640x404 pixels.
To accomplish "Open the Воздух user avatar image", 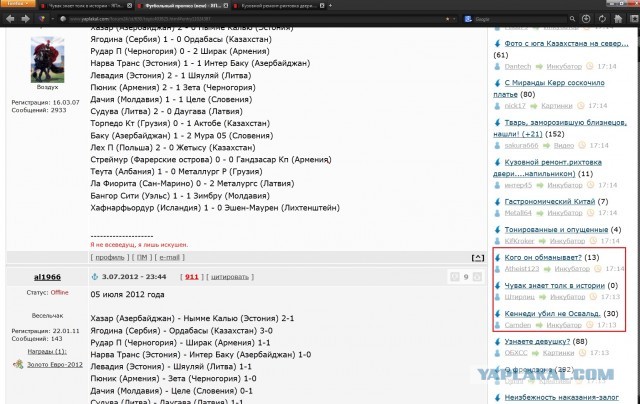I will 47,60.
